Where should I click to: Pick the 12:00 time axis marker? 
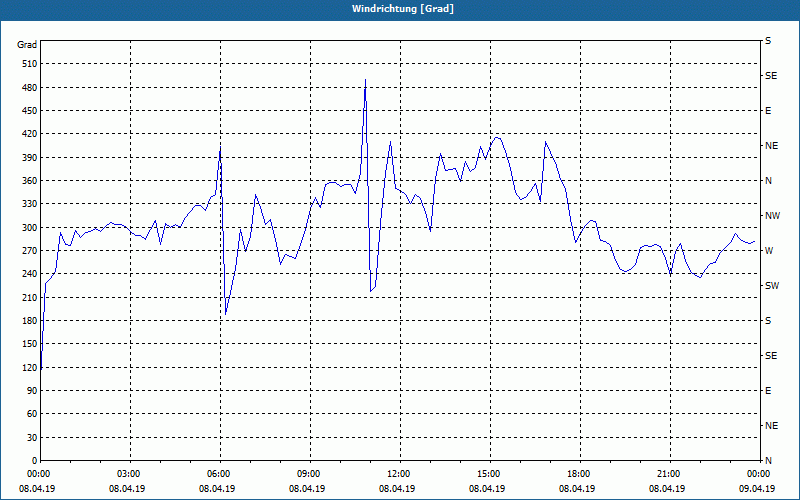[399, 474]
